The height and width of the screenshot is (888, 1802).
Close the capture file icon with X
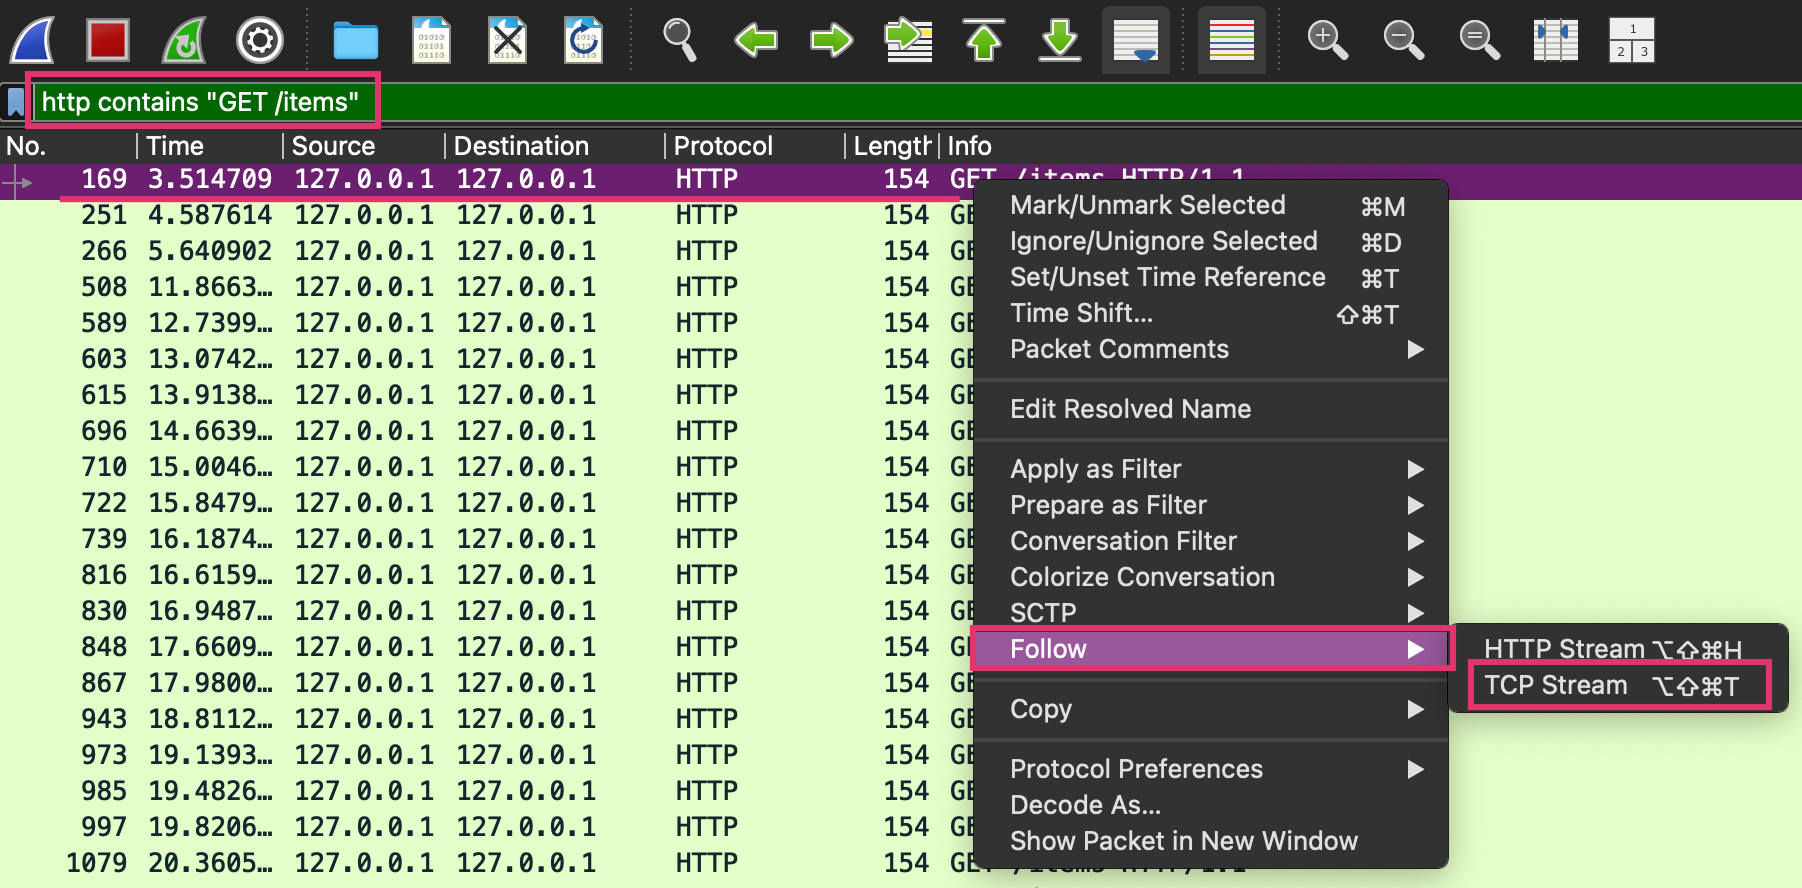pyautogui.click(x=508, y=40)
